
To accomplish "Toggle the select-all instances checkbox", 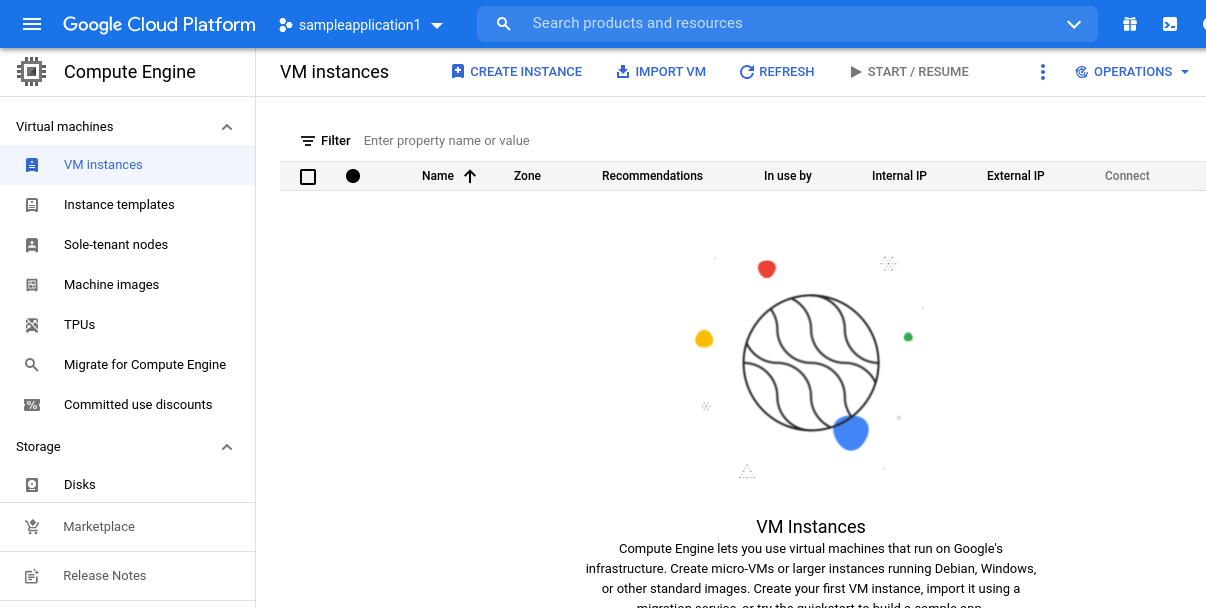I will 308,177.
